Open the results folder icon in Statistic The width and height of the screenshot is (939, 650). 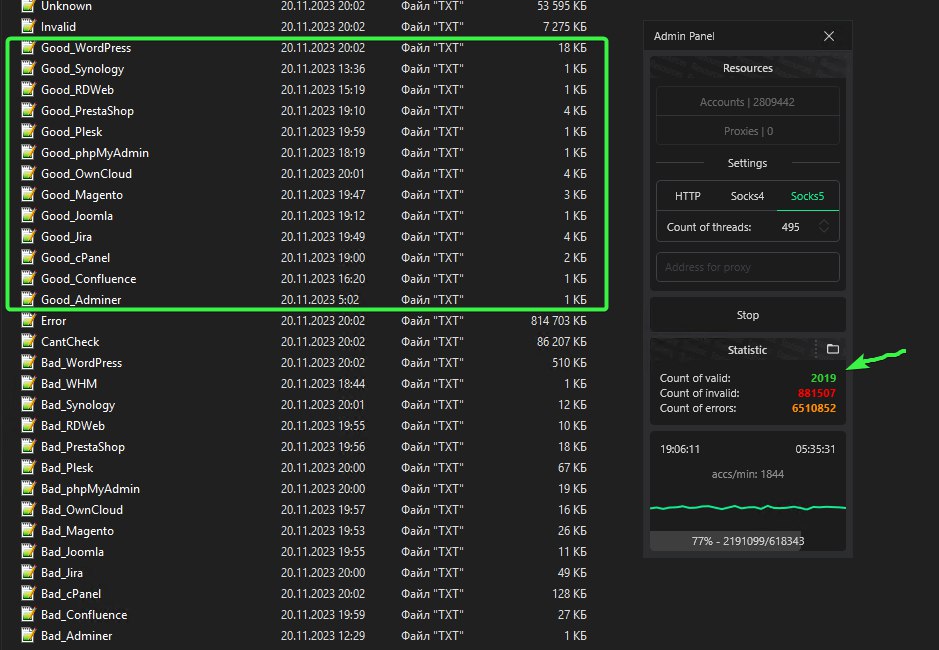coord(832,350)
